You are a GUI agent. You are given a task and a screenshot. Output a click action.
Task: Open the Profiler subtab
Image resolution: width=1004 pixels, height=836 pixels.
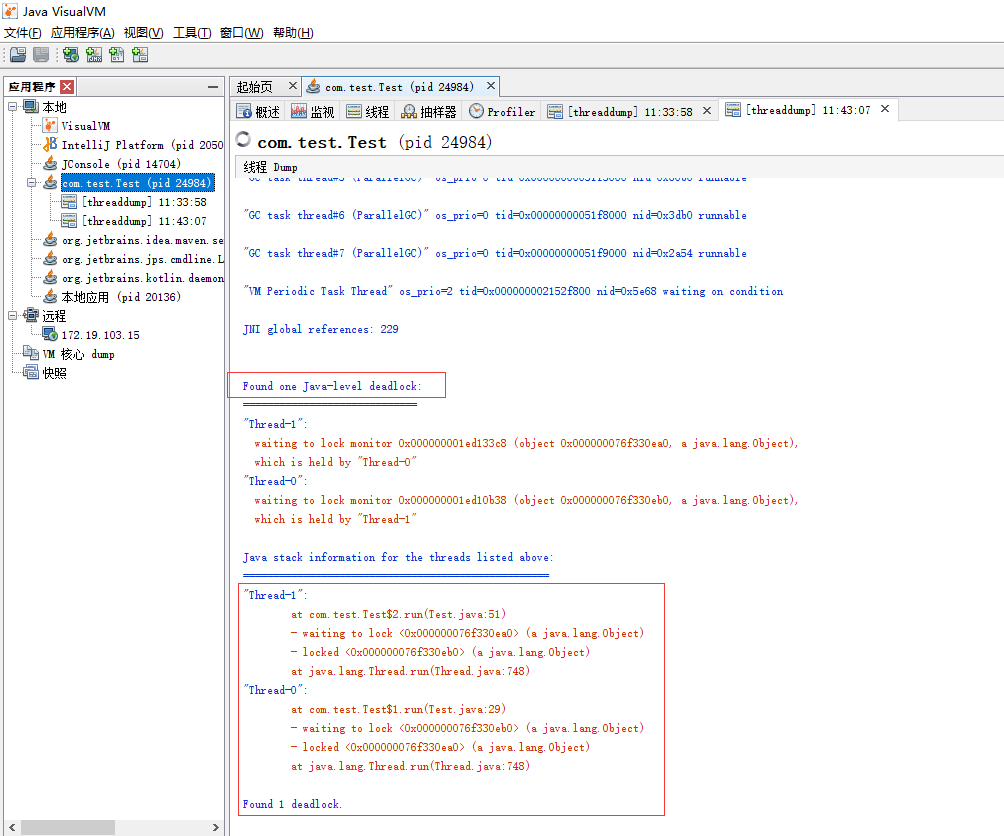502,112
